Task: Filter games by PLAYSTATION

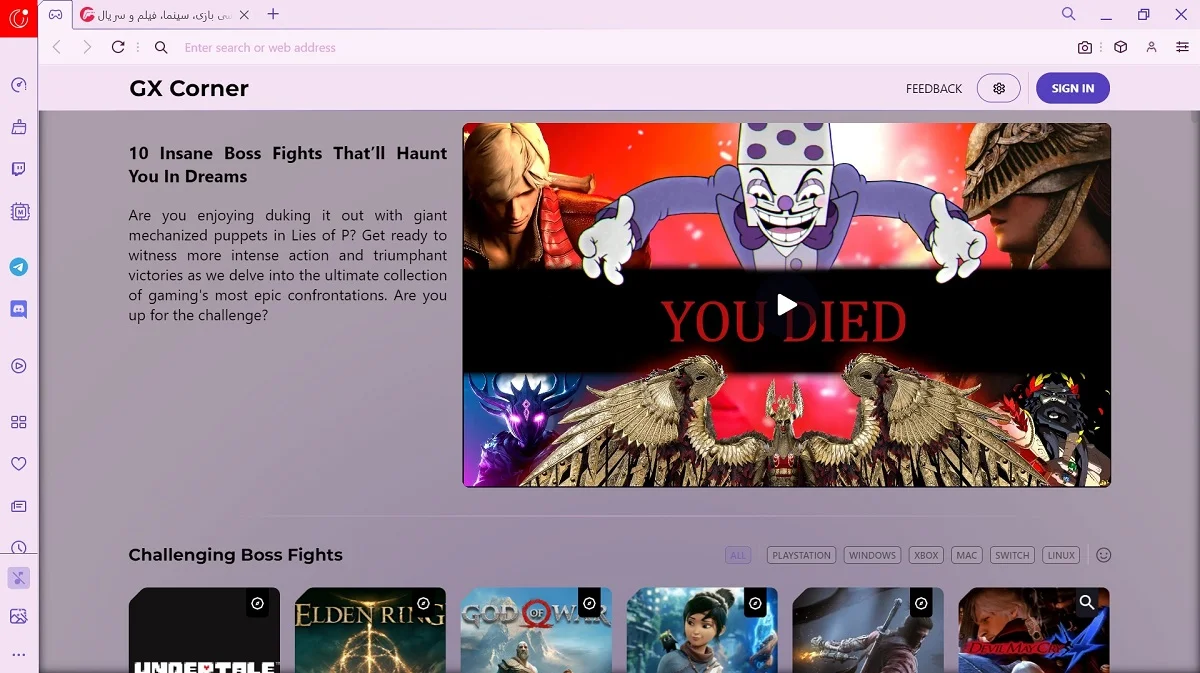Action: [801, 555]
